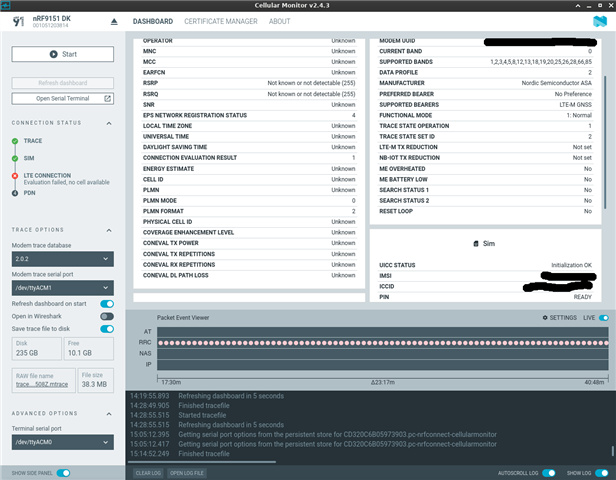This screenshot has width=616, height=480.
Task: Toggle Autoscroll Log switch
Action: coord(549,473)
